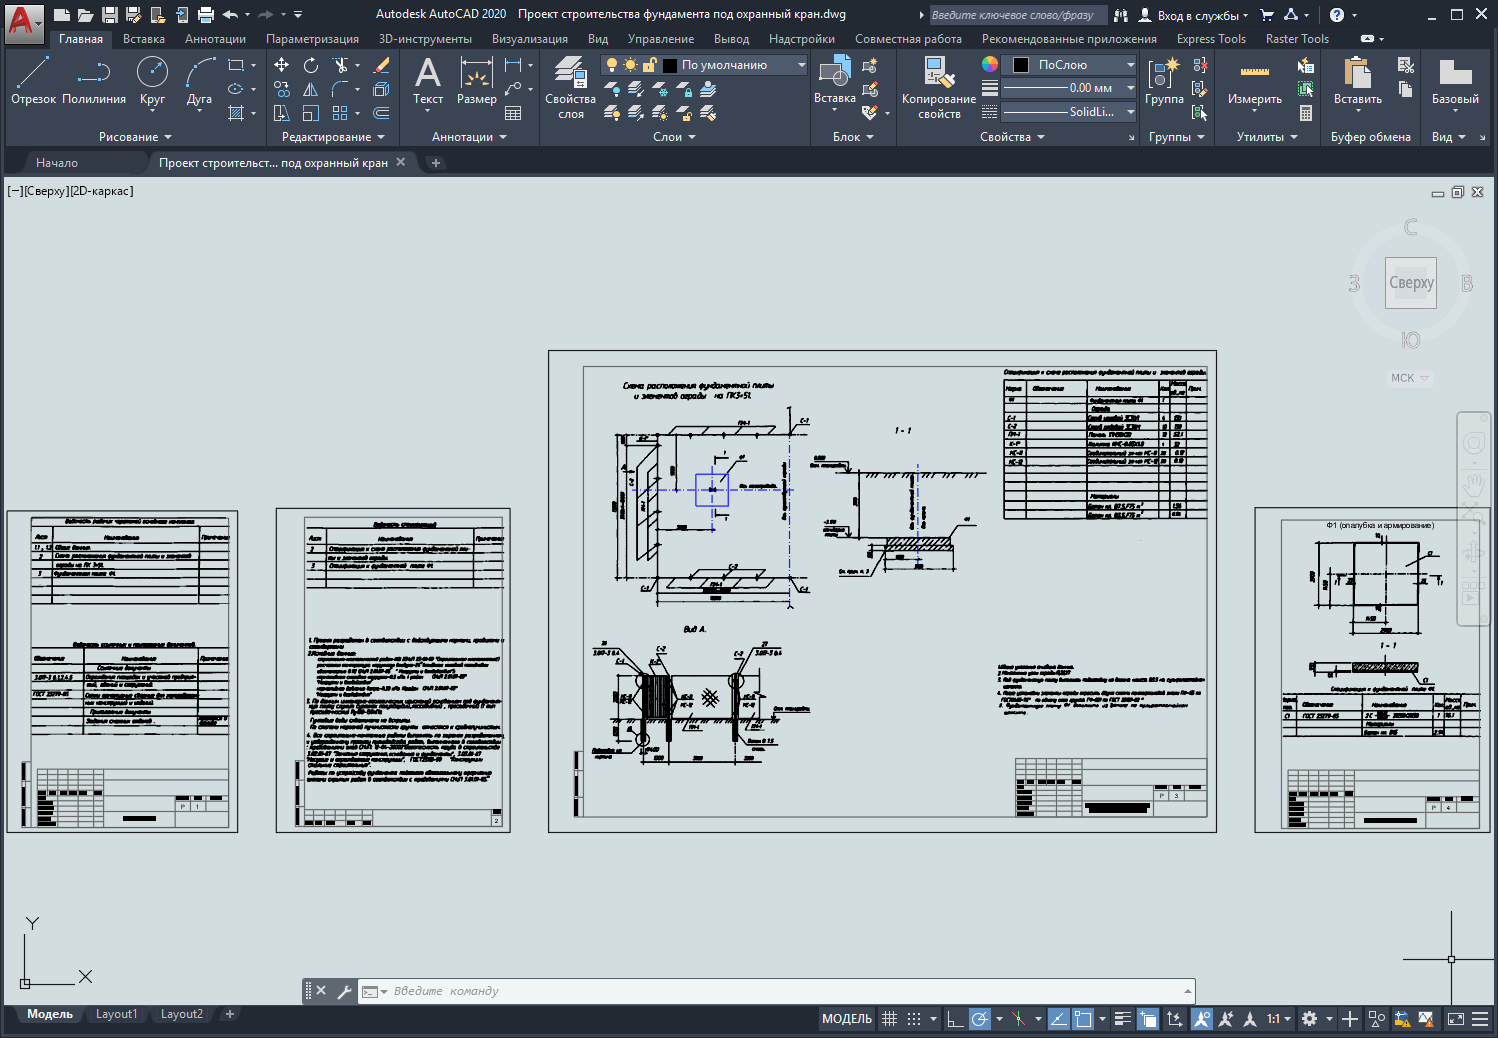Select the Copy objects tool
The width and height of the screenshot is (1498, 1038).
click(x=282, y=89)
